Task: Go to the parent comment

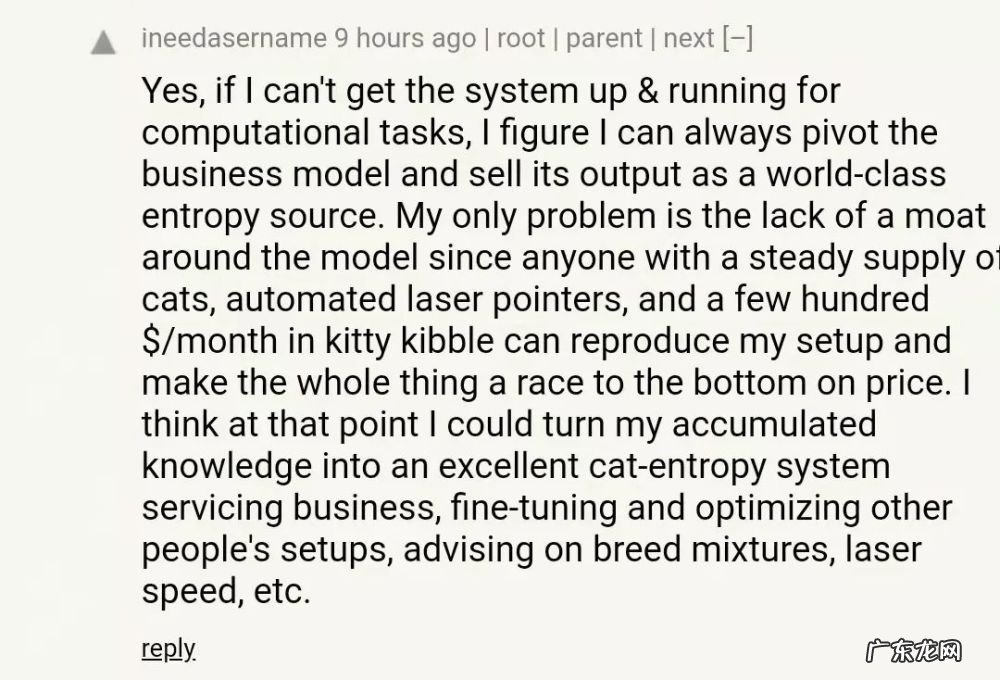Action: (603, 39)
